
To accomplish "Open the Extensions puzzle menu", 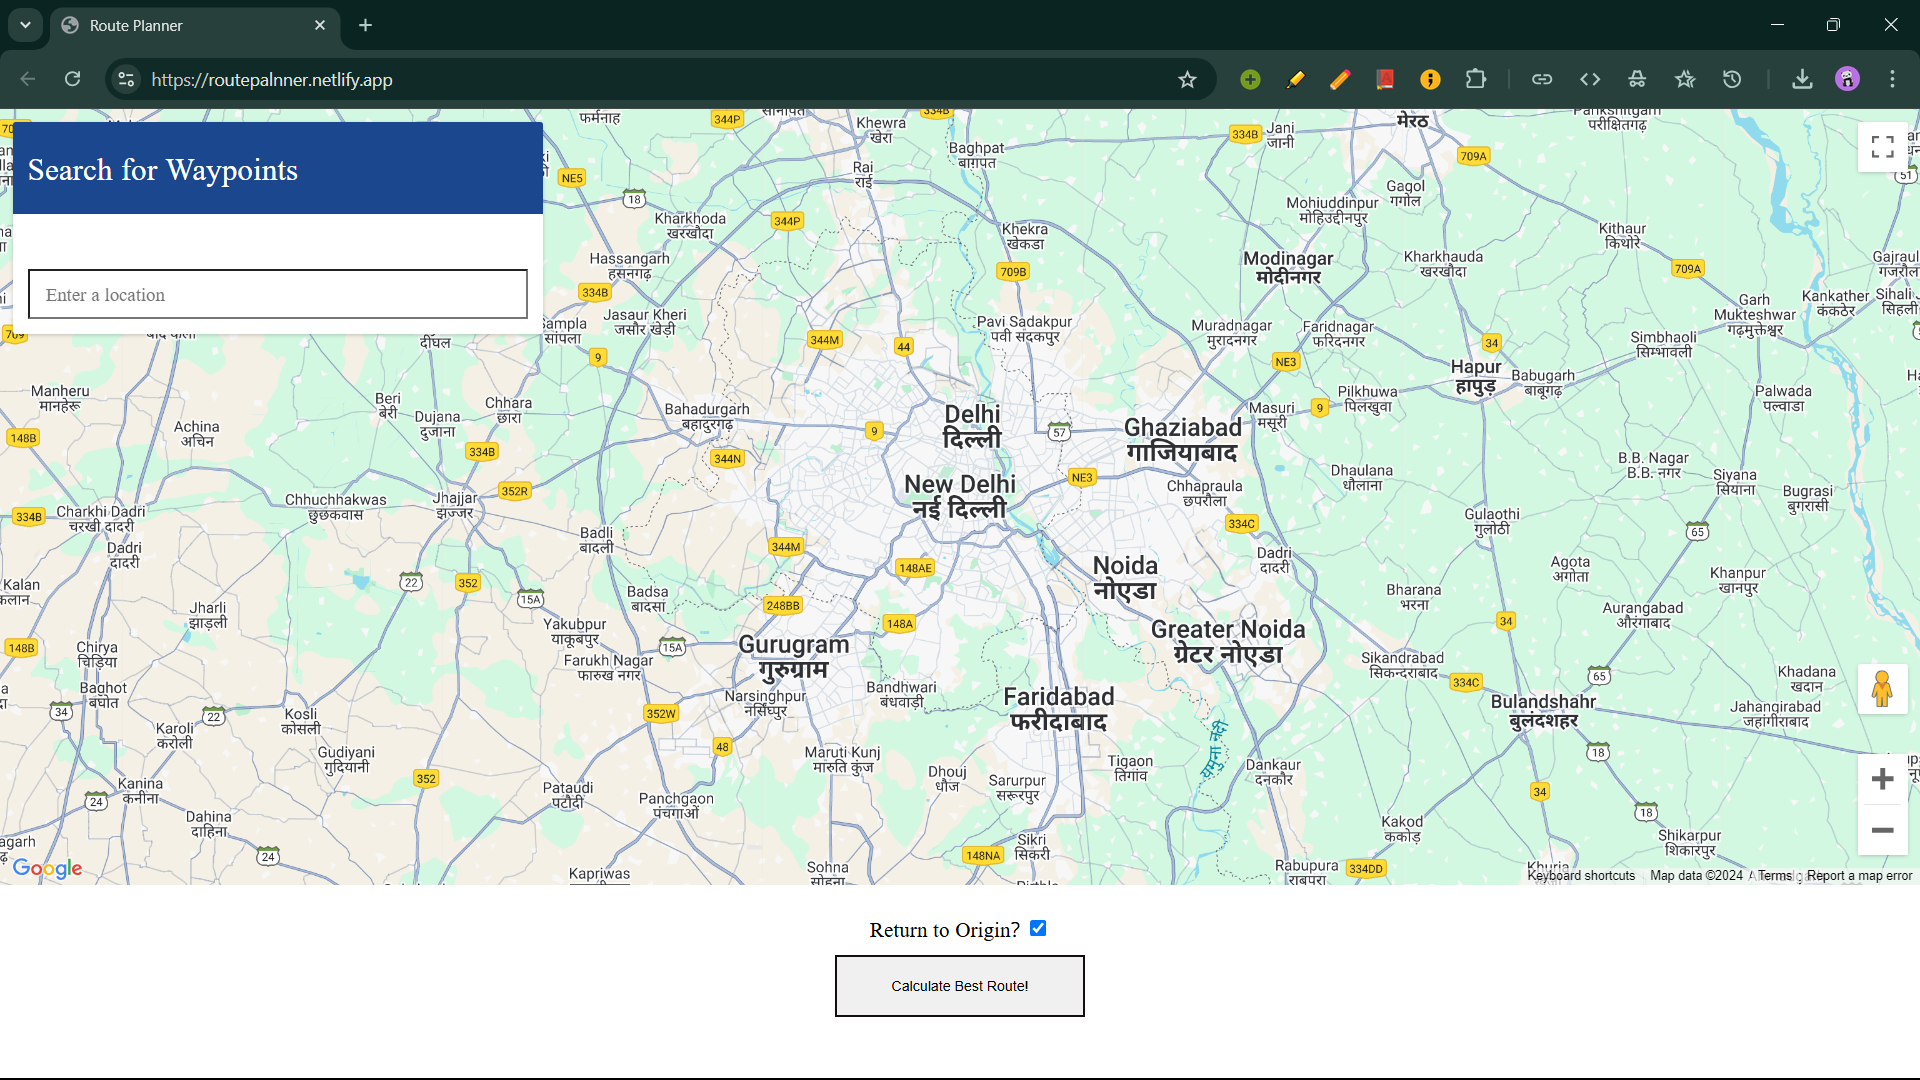I will [x=1475, y=79].
